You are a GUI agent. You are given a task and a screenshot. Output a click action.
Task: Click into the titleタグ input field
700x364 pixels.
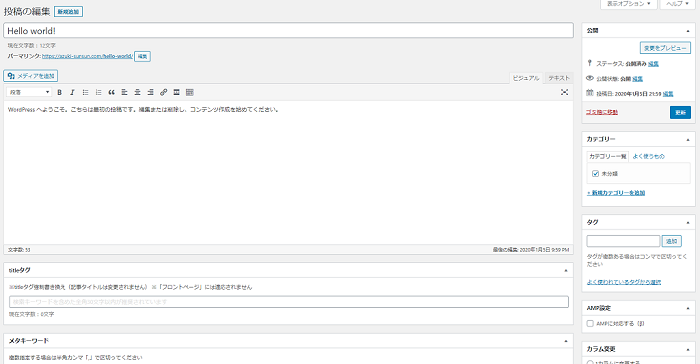tap(289, 302)
